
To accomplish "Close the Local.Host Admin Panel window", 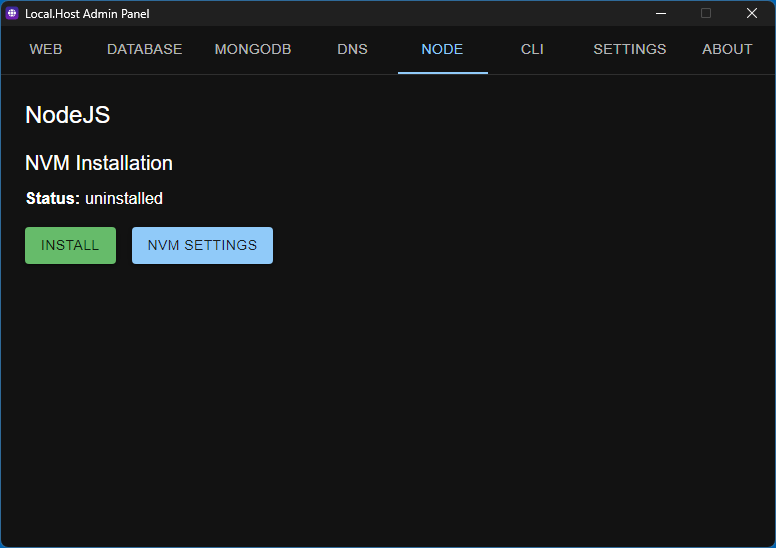I will pyautogui.click(x=752, y=13).
